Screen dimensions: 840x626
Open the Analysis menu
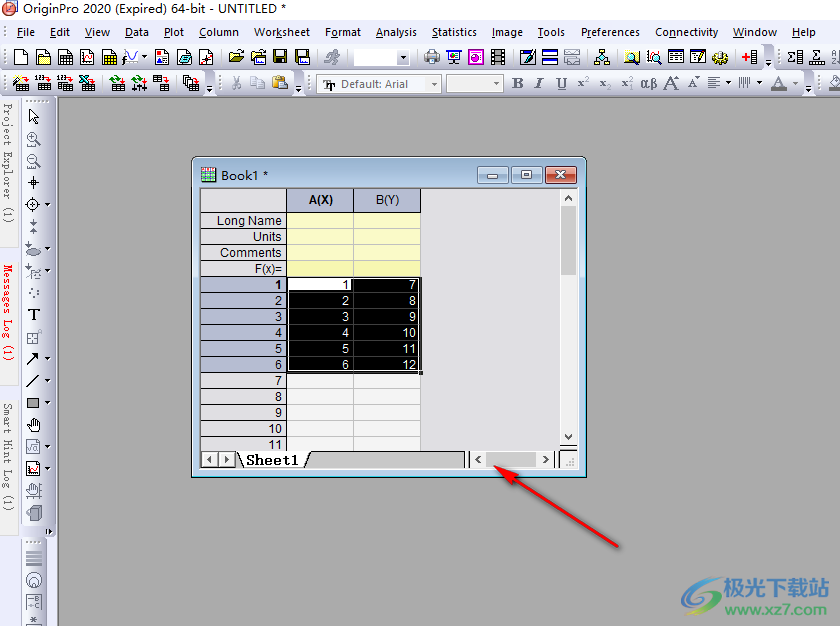tap(396, 32)
